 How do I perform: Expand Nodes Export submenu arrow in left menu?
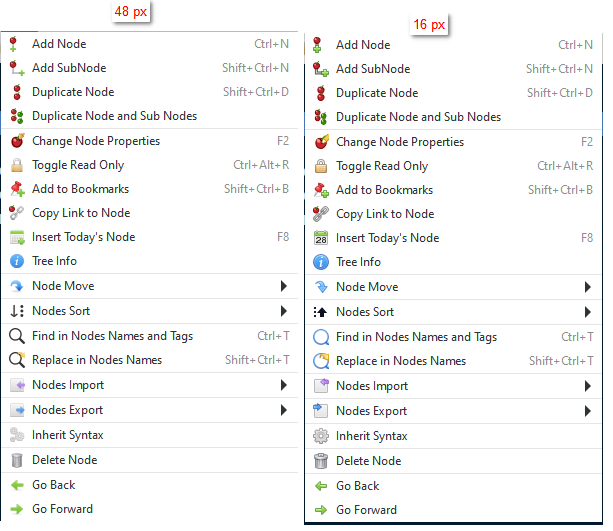[x=284, y=410]
